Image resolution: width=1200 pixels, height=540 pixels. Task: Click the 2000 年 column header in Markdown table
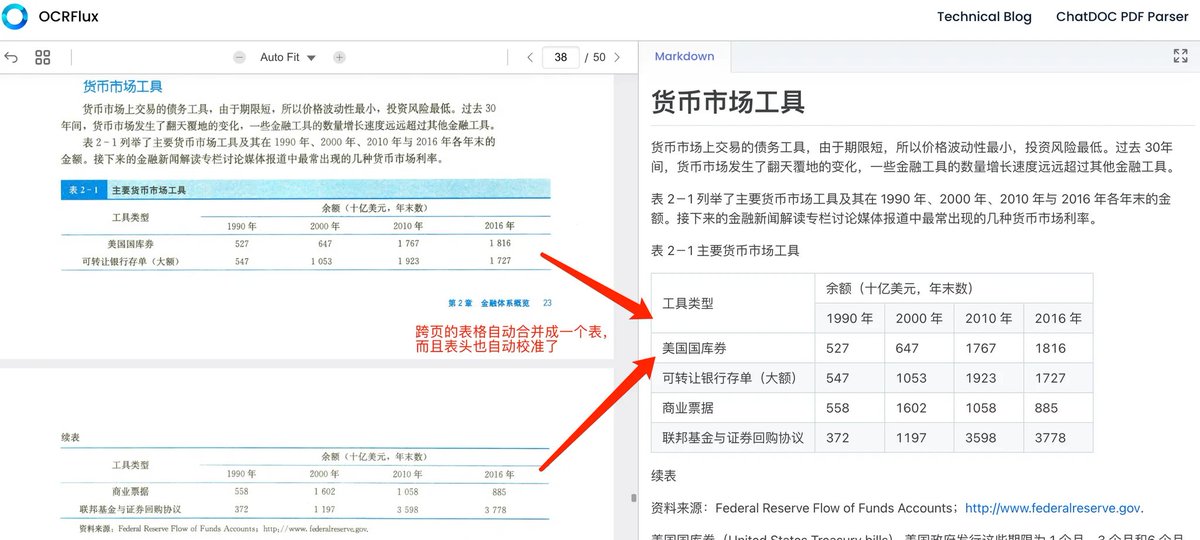(919, 319)
